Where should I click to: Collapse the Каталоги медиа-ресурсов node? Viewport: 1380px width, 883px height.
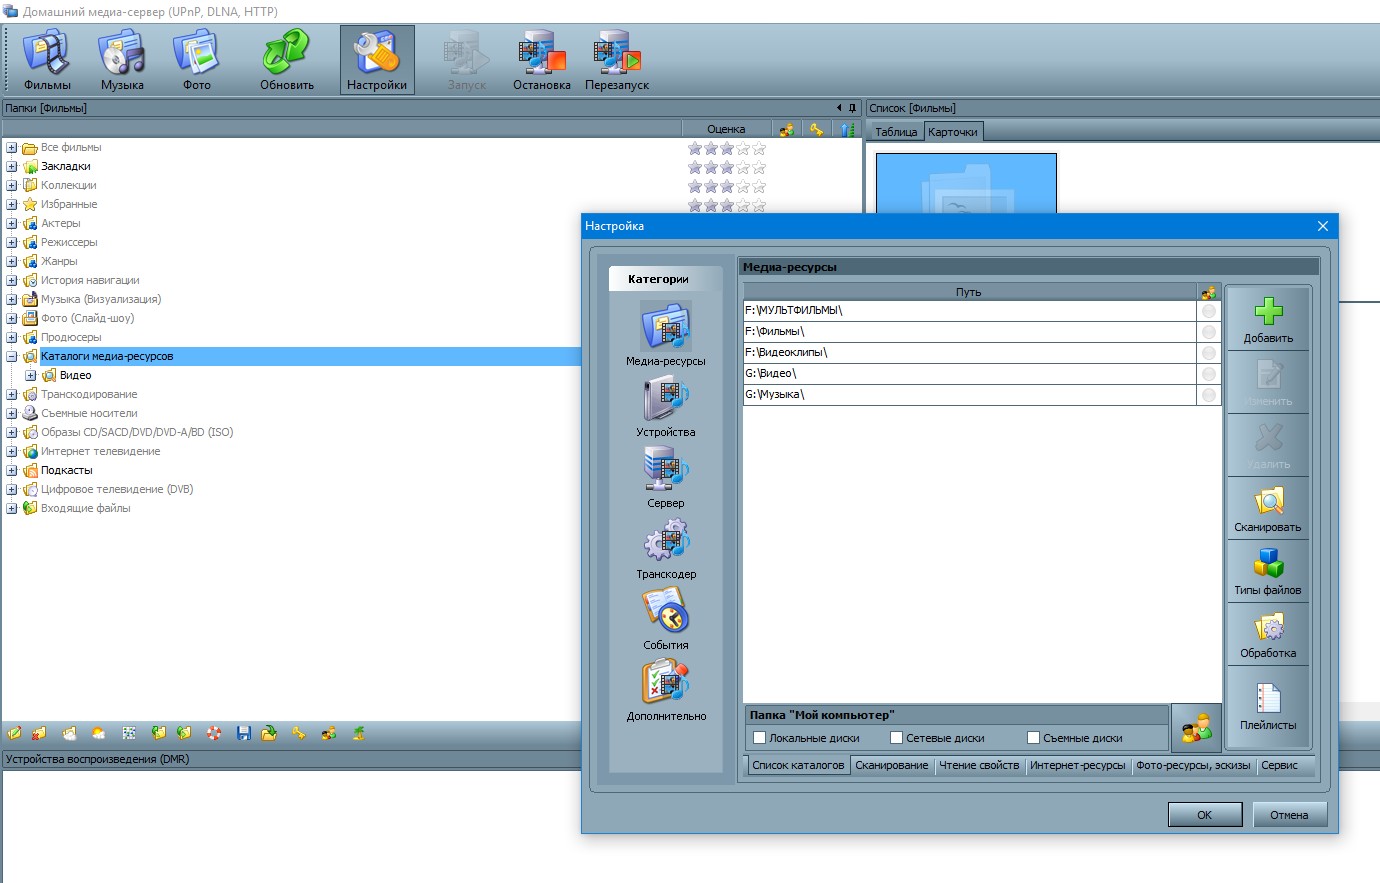coord(12,357)
